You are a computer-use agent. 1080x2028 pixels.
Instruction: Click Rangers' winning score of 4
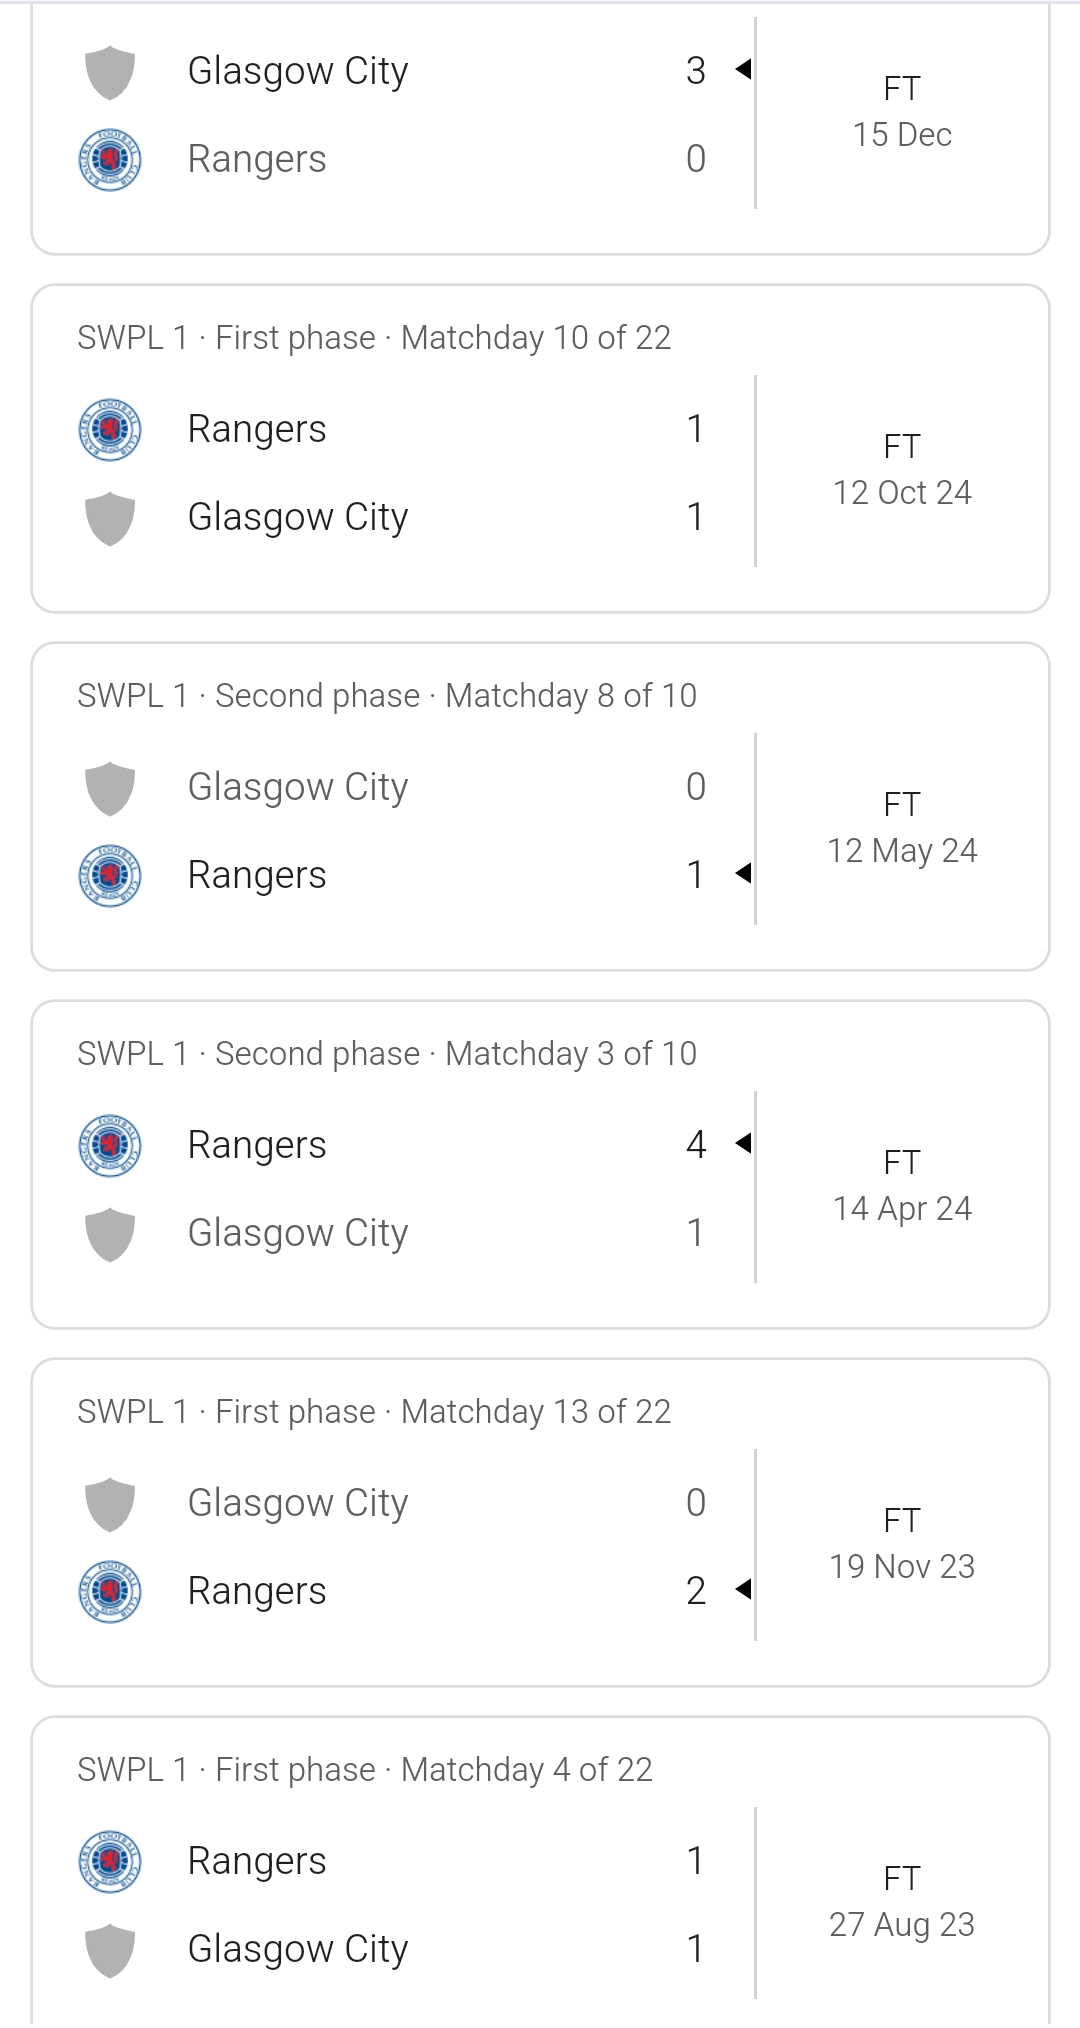coord(696,1144)
